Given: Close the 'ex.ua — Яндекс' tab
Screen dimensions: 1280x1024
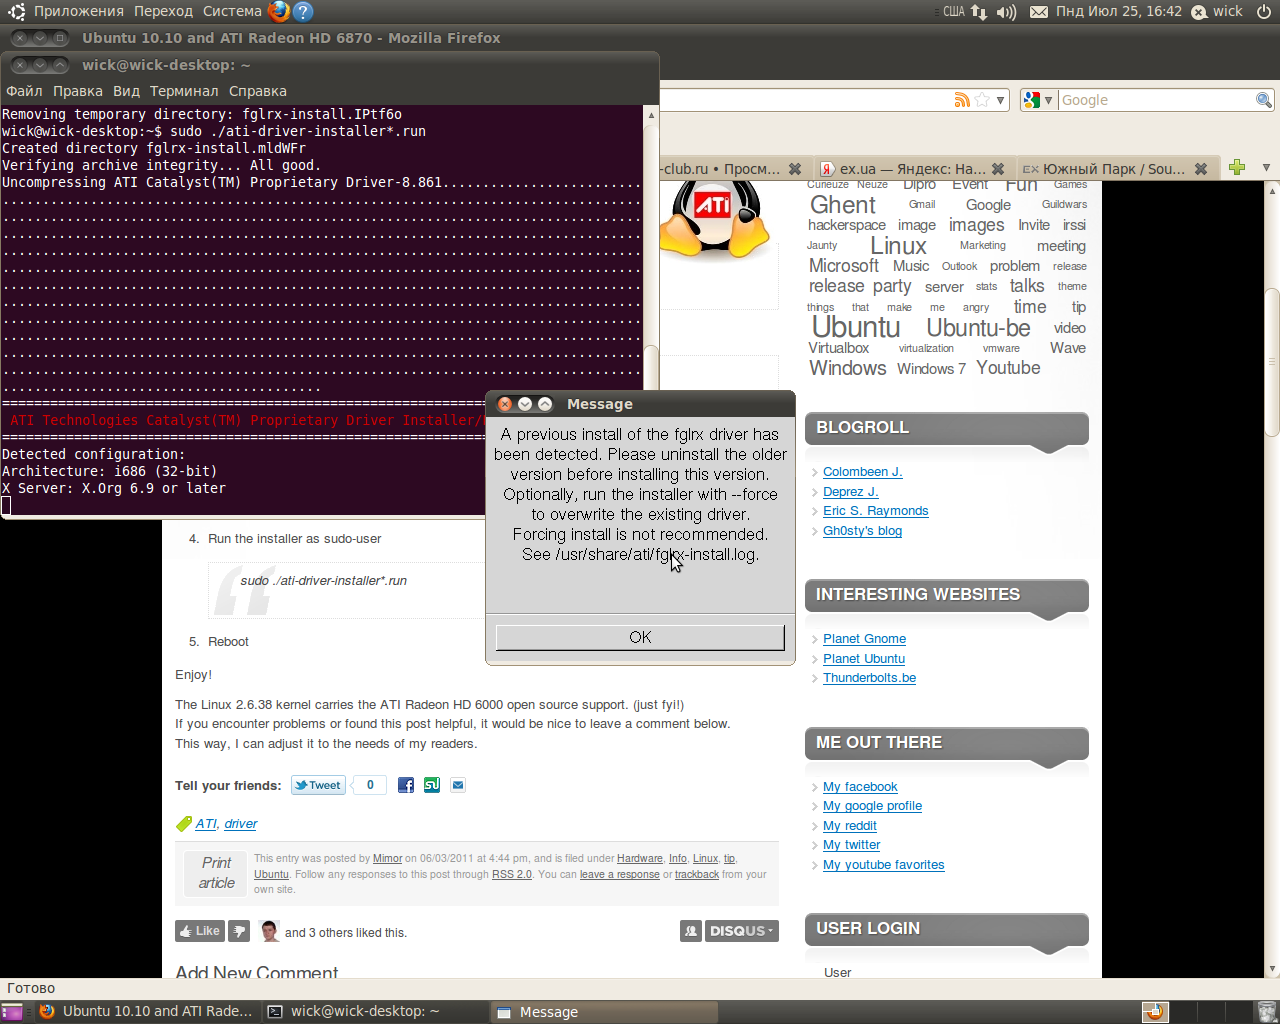Looking at the screenshot, I should pyautogui.click(x=998, y=169).
